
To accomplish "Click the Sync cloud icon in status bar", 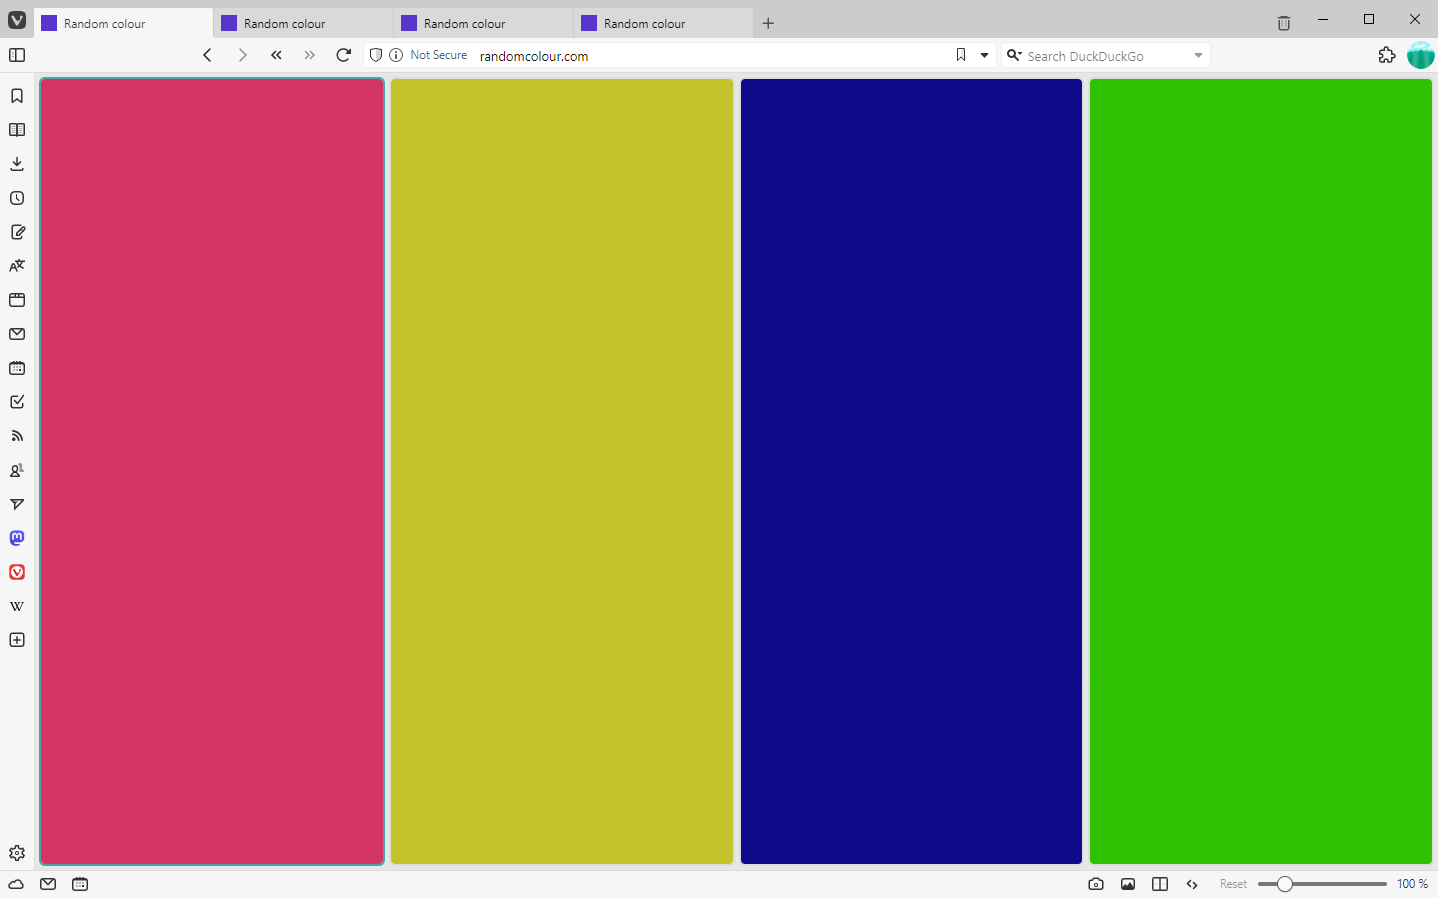I will [16, 884].
